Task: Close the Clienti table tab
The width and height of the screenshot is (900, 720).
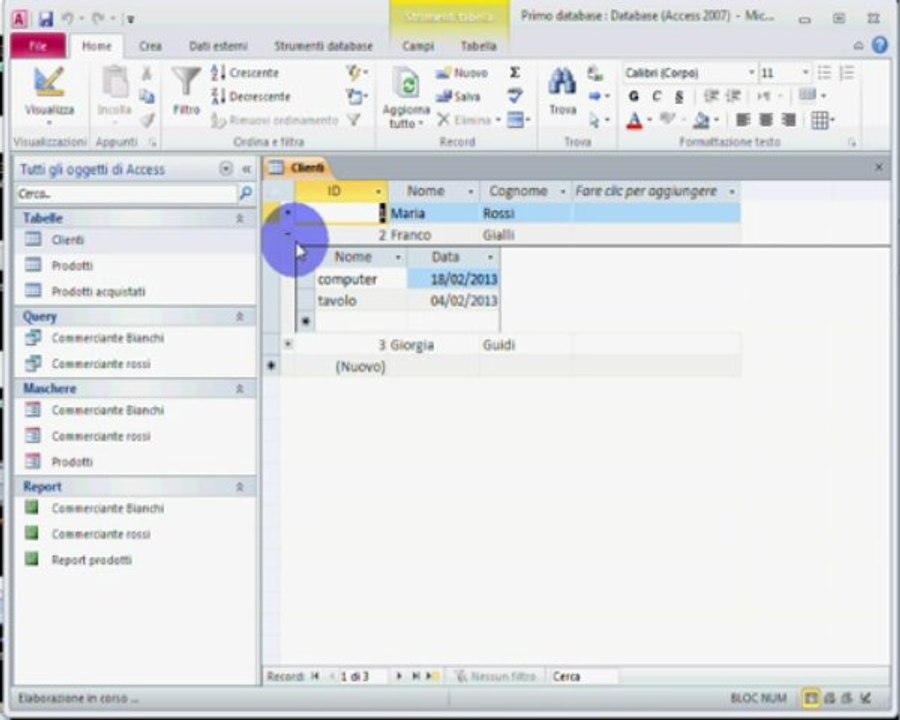Action: tap(879, 168)
